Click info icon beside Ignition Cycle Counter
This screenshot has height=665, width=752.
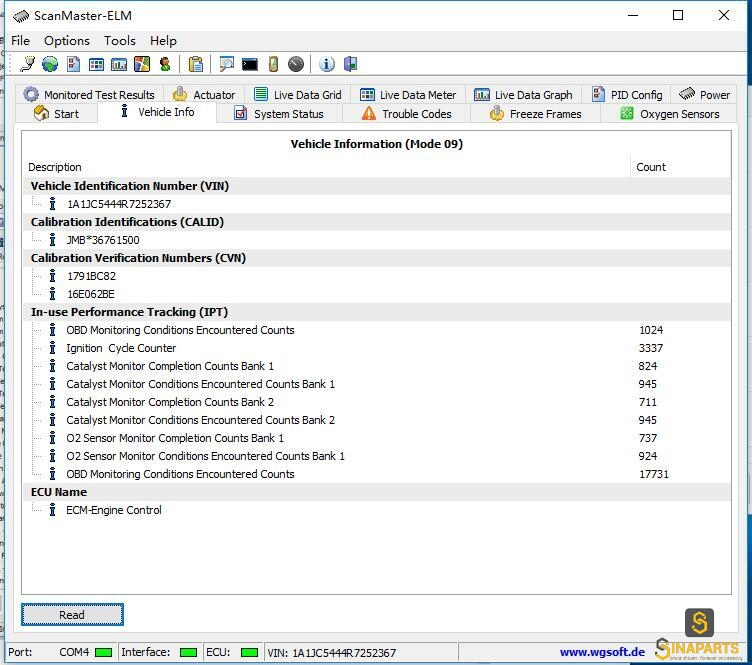[x=52, y=348]
